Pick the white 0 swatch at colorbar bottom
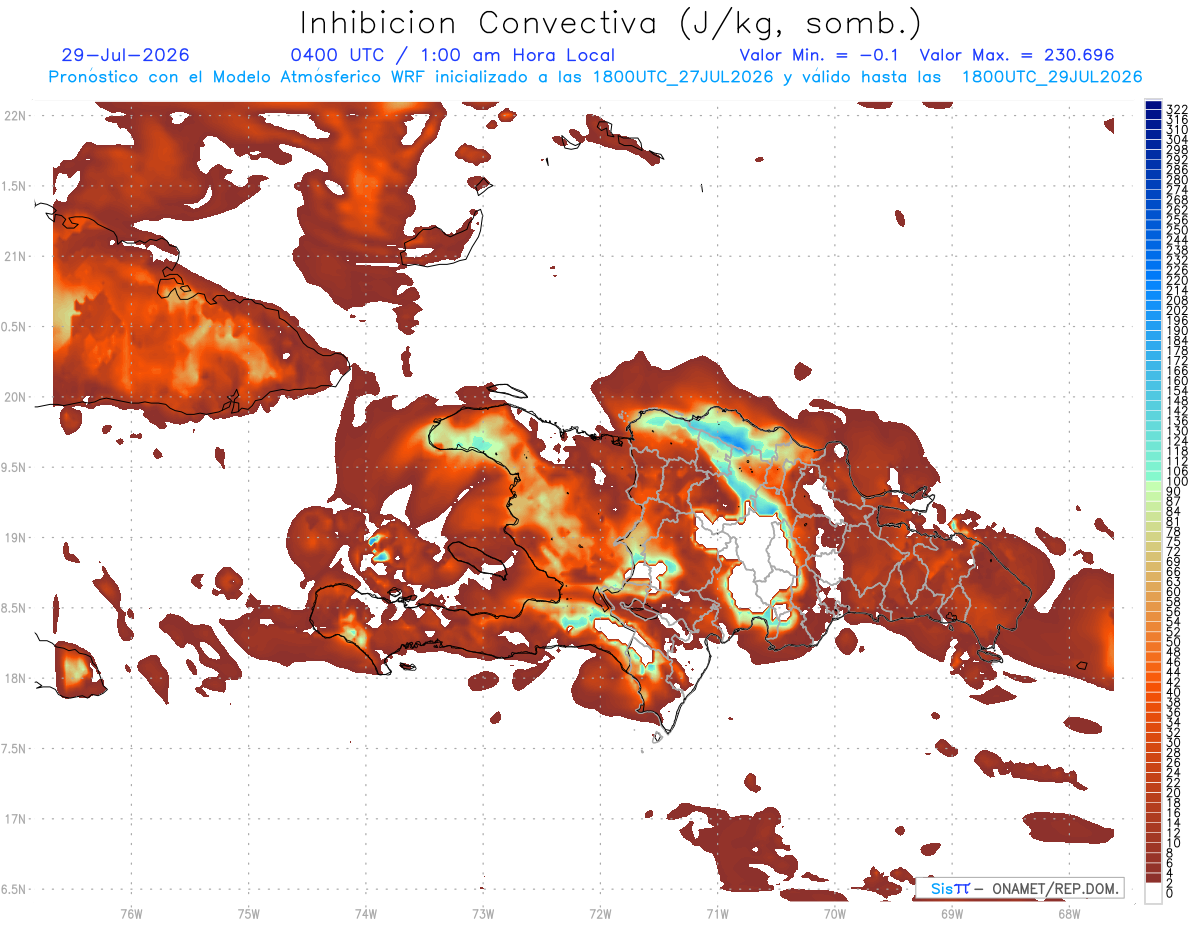Screen dimensions: 1200x927 (x=1153, y=893)
